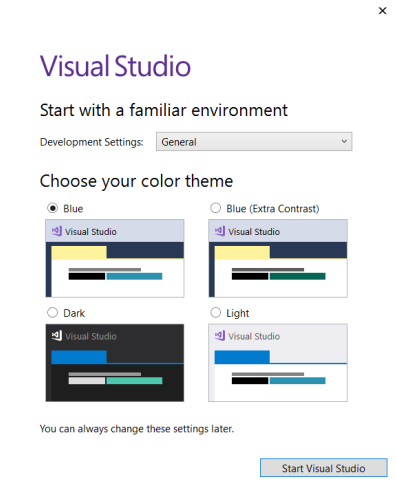Select the Dark theme radio button

coord(52,313)
